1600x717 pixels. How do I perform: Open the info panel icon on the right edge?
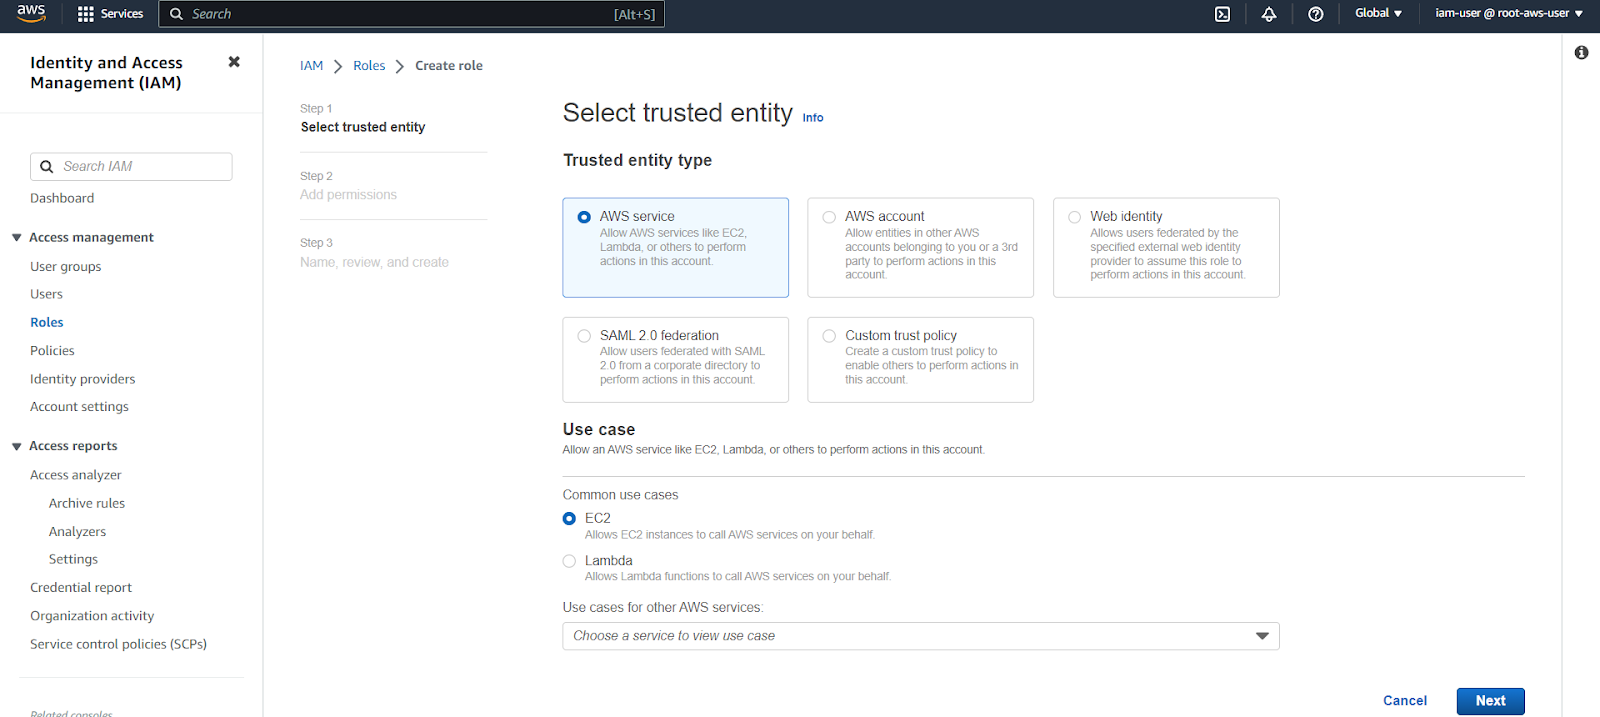1581,53
